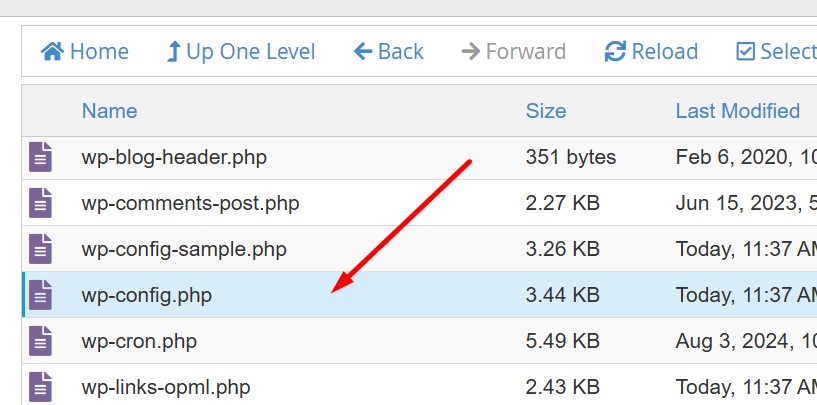The width and height of the screenshot is (817, 405).
Task: Click the Reload refresh icon
Action: (616, 51)
